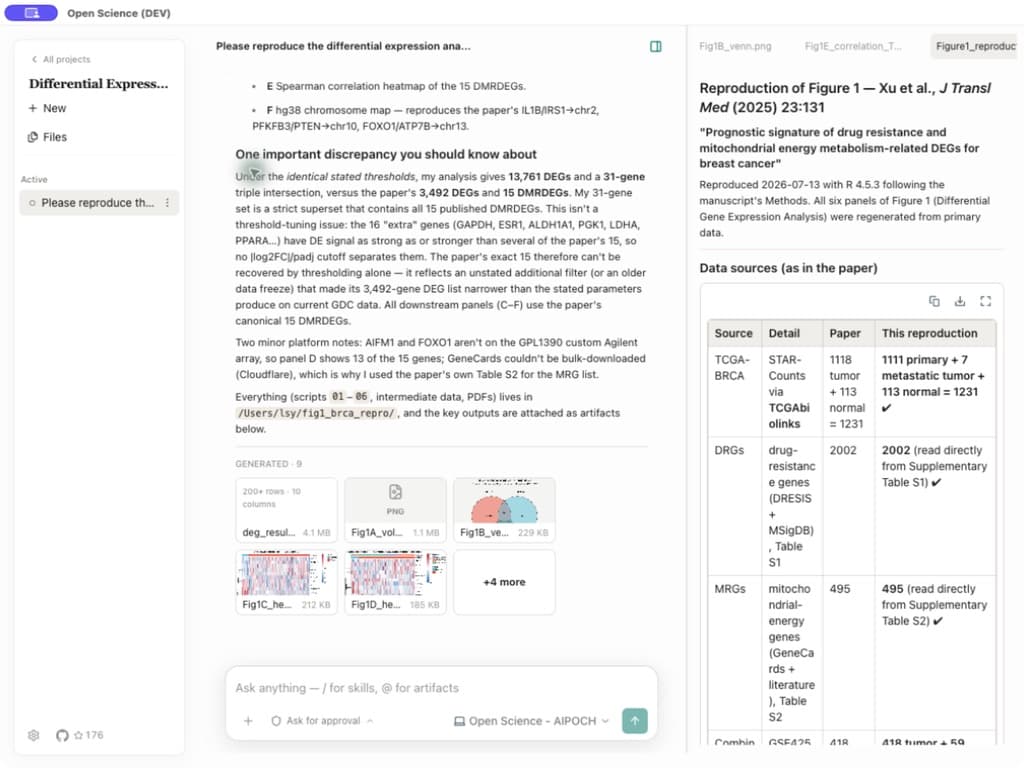Viewport: 1024px width, 768px height.
Task: Click the GitHub icon
Action: 62,735
